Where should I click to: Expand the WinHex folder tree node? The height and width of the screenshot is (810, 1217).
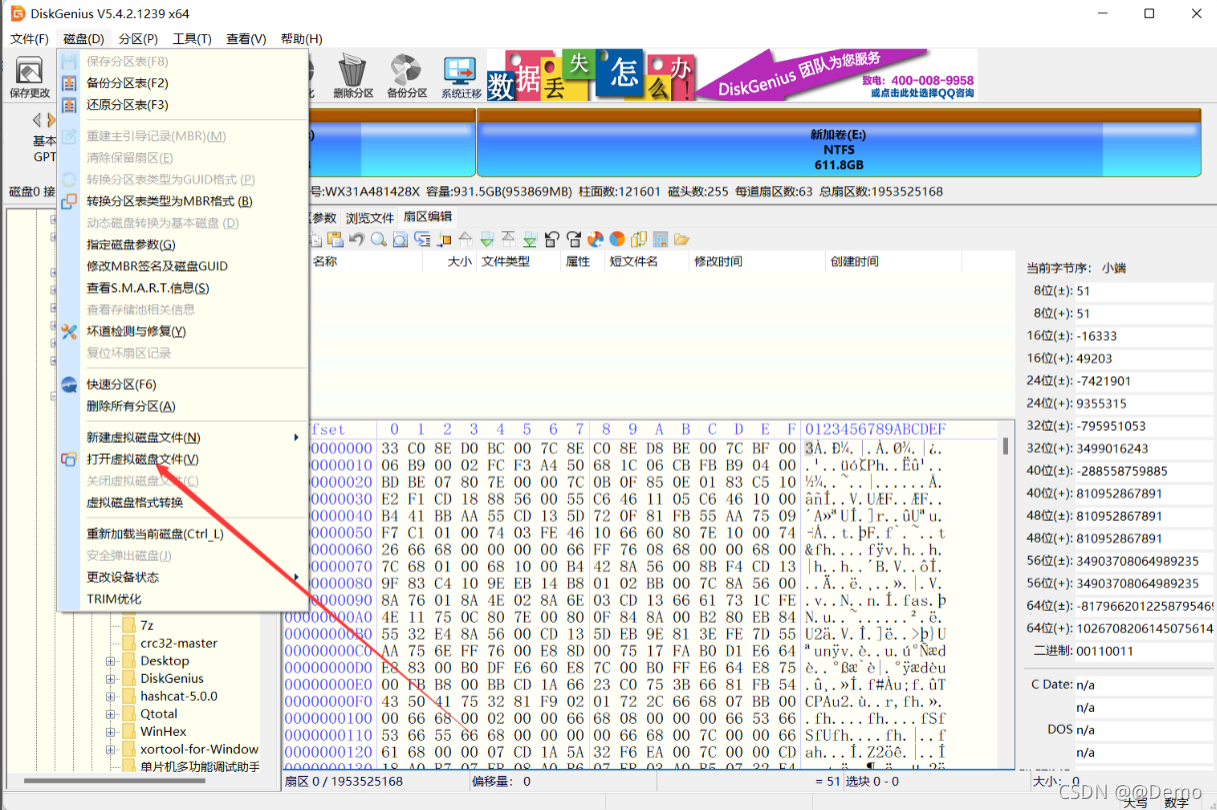[x=110, y=732]
